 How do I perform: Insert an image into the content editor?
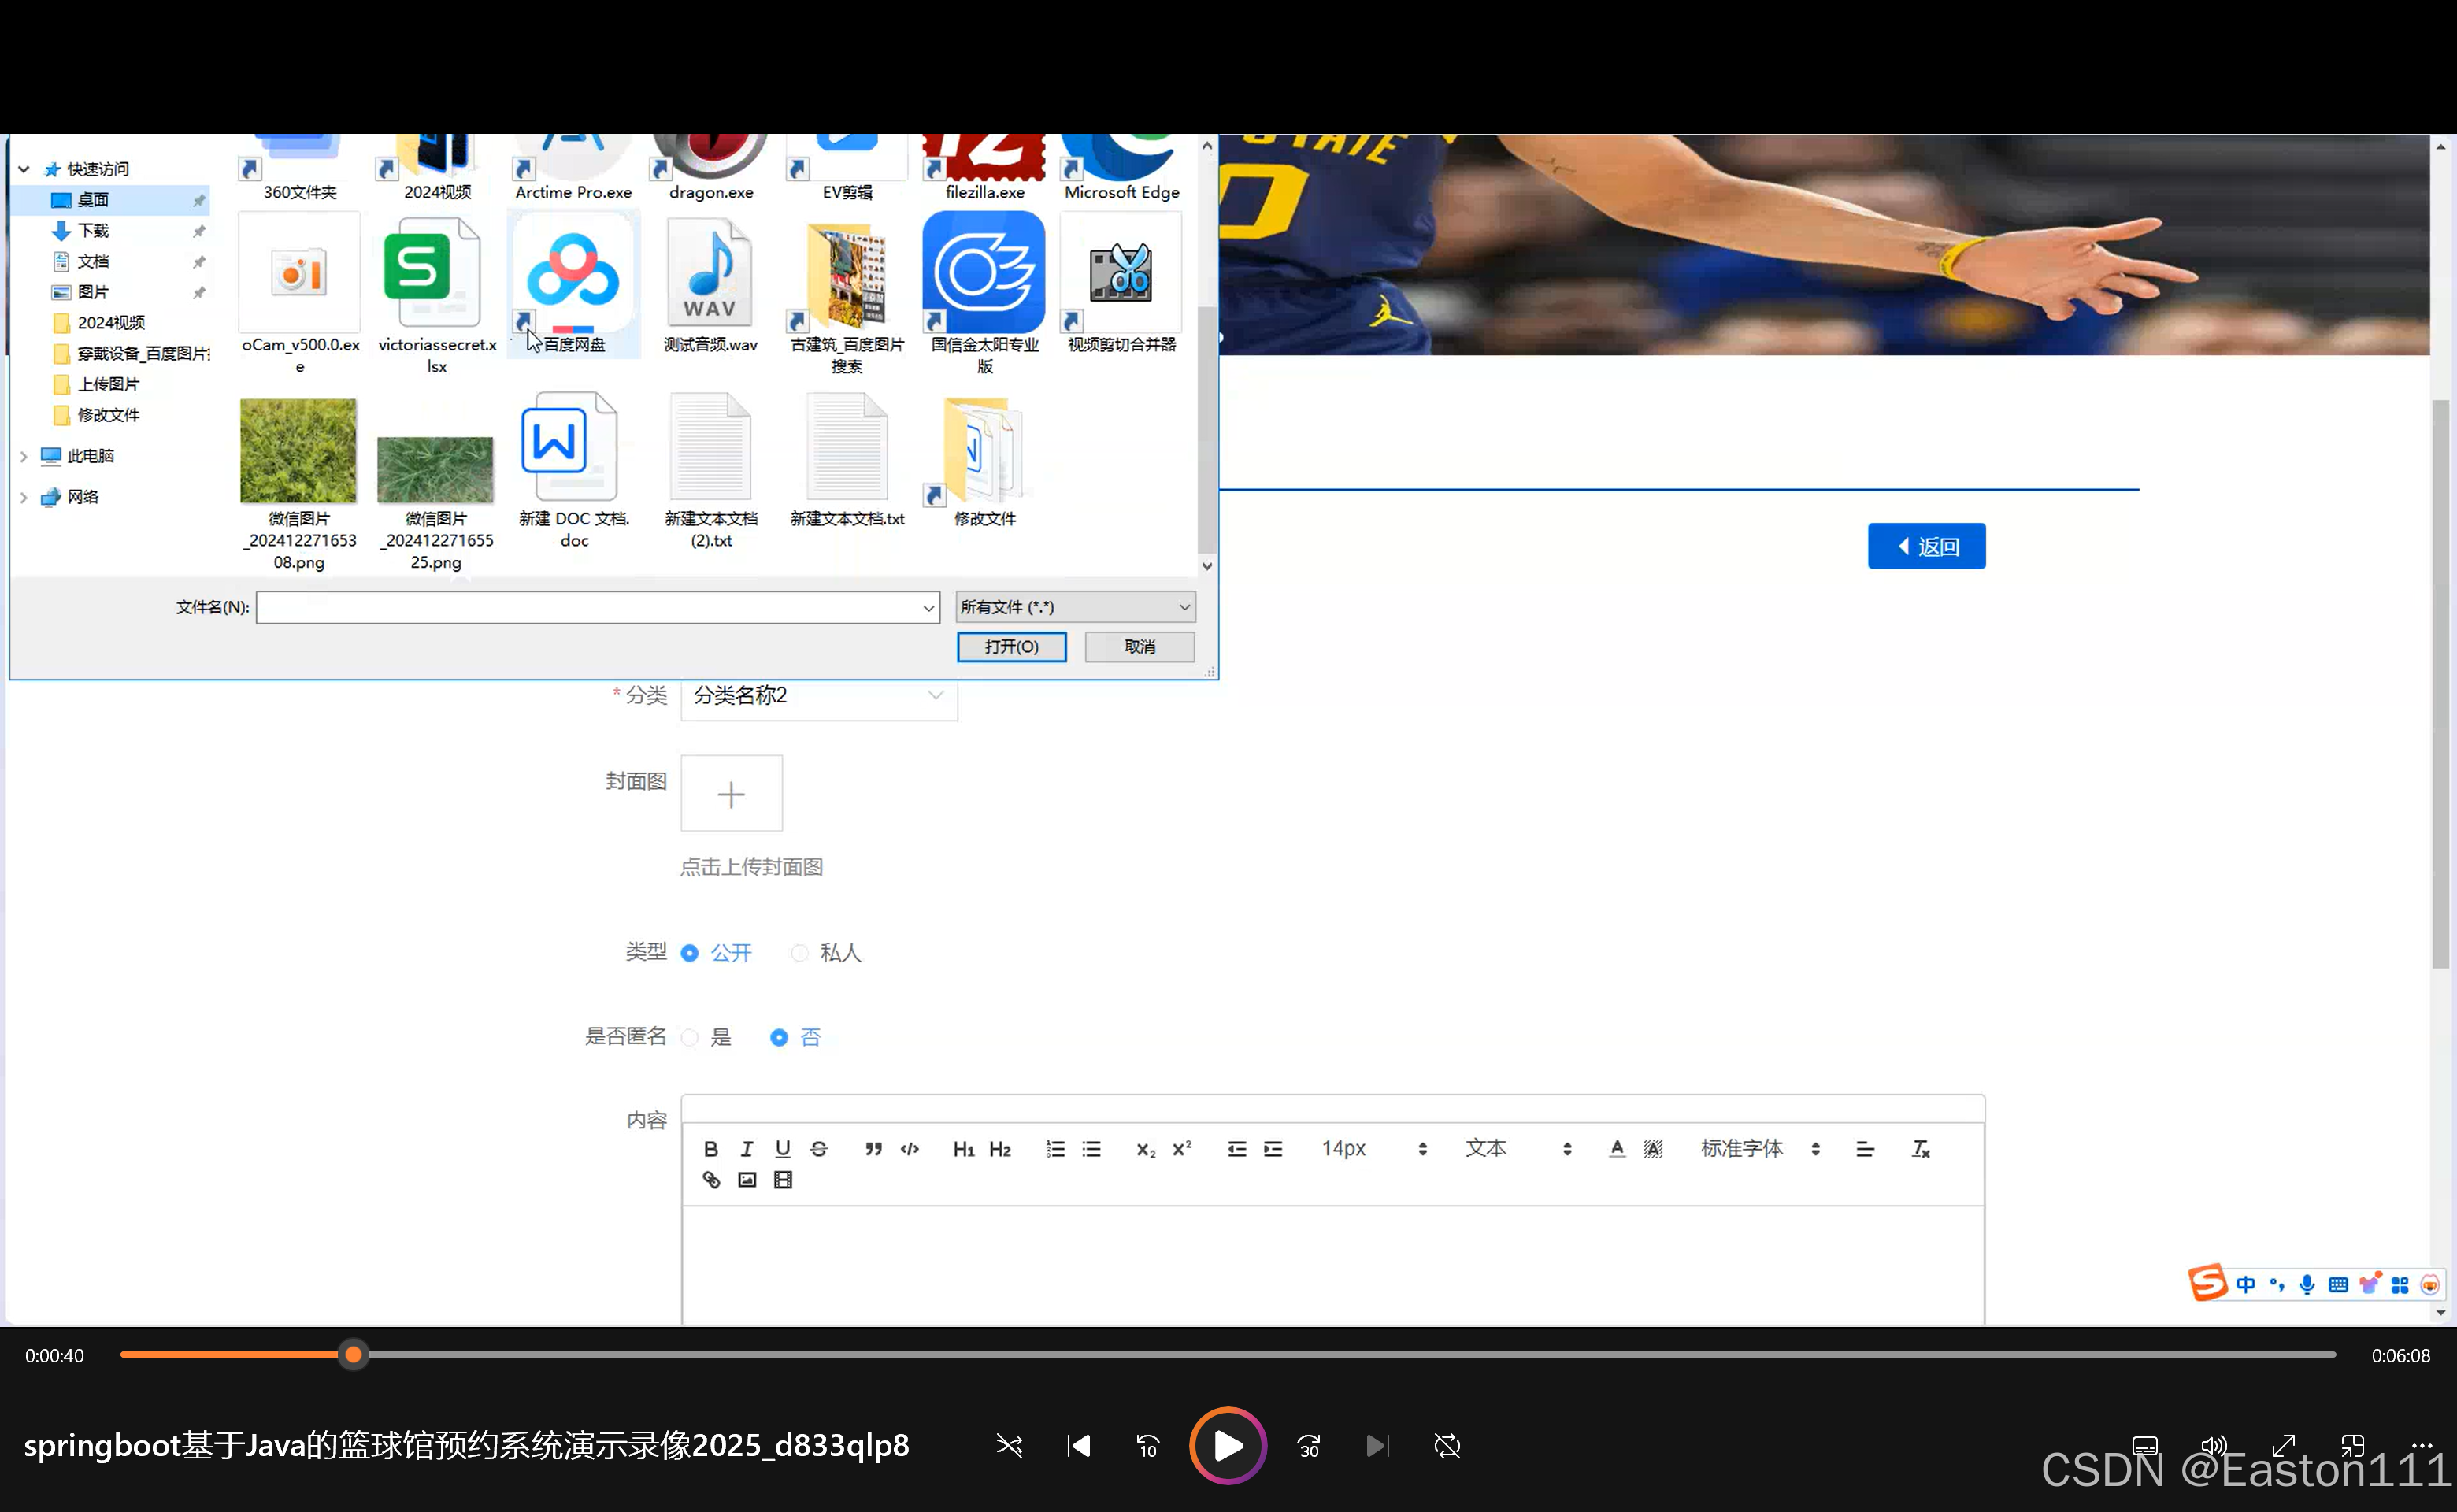(x=746, y=1180)
